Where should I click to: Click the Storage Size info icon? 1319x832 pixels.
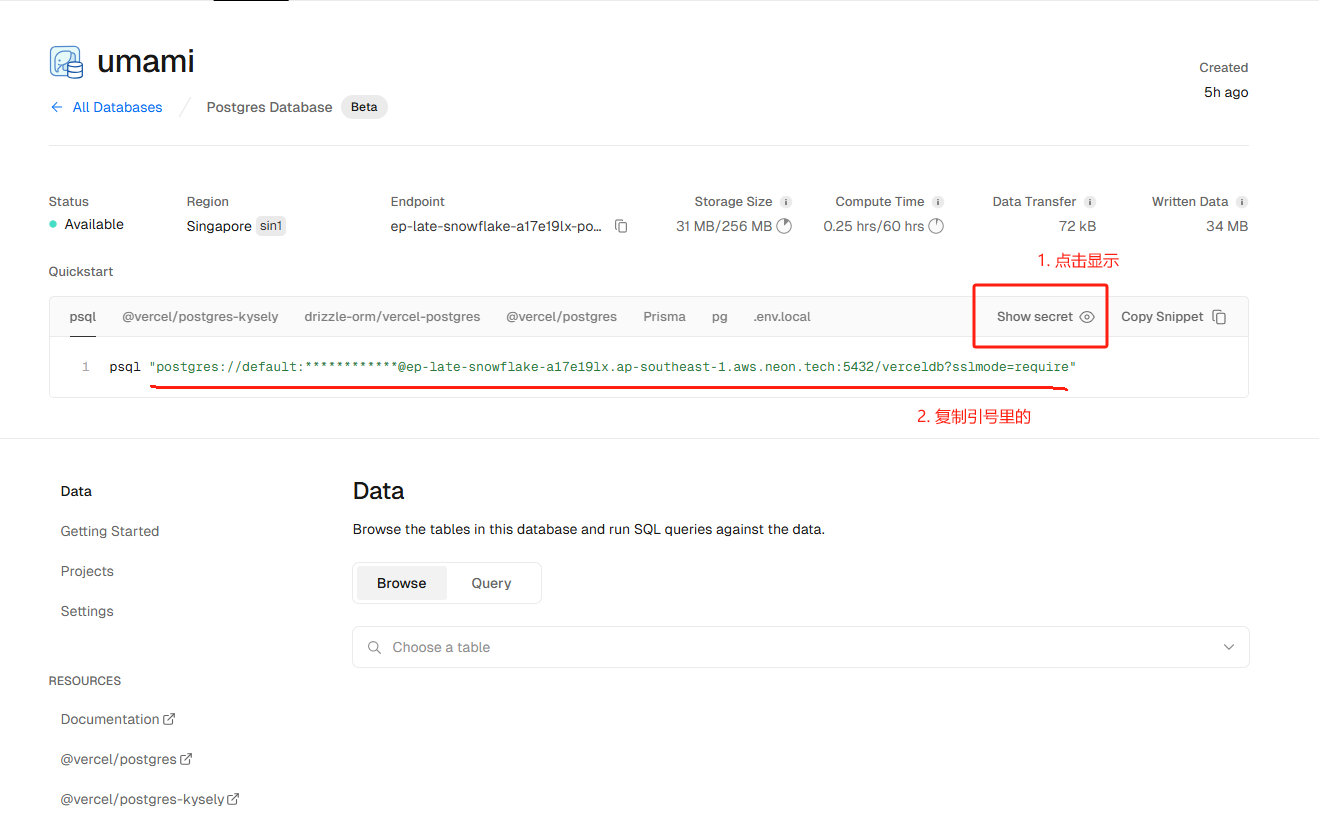pos(786,202)
